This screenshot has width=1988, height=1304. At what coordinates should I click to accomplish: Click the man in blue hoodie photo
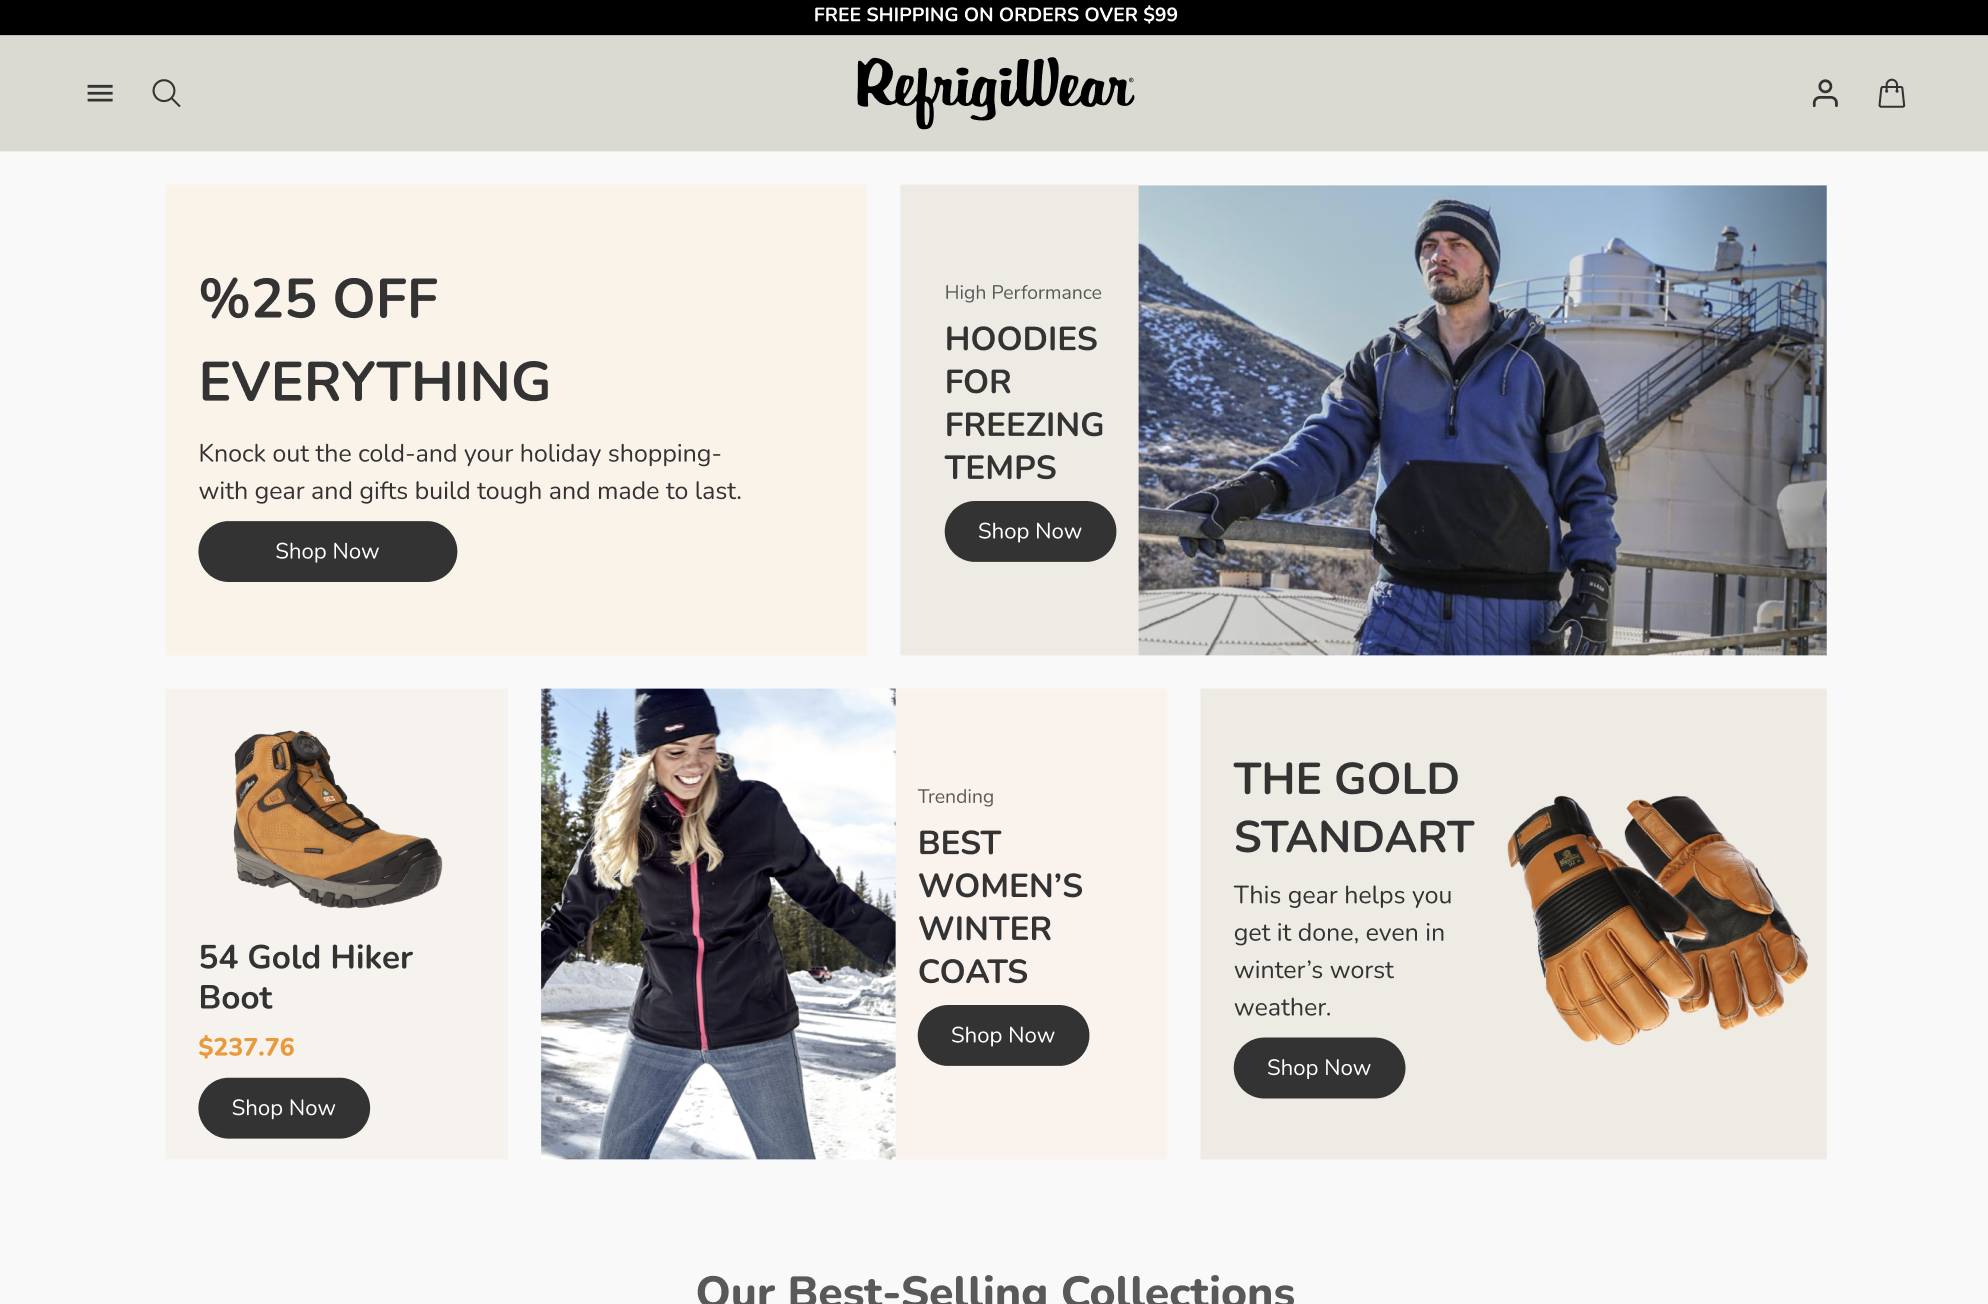point(1482,420)
